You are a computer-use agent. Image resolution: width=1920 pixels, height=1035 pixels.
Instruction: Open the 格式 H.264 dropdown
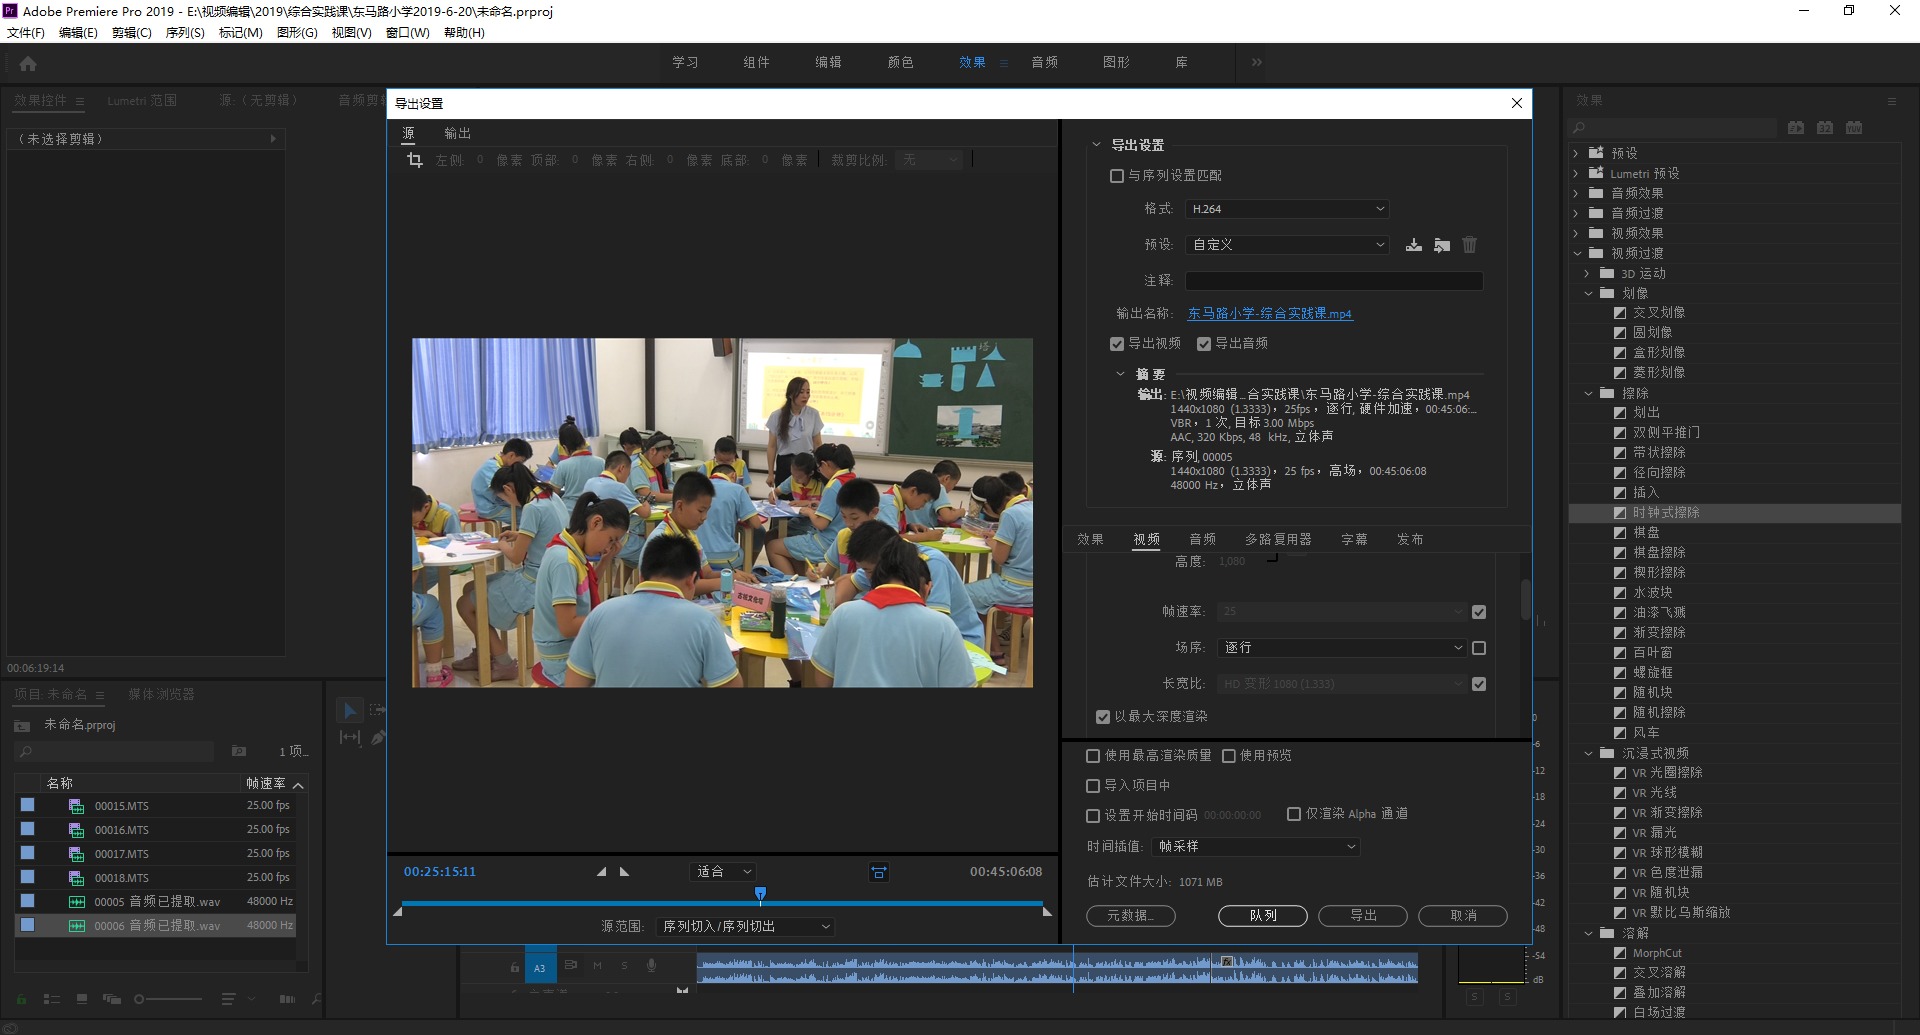click(x=1286, y=209)
